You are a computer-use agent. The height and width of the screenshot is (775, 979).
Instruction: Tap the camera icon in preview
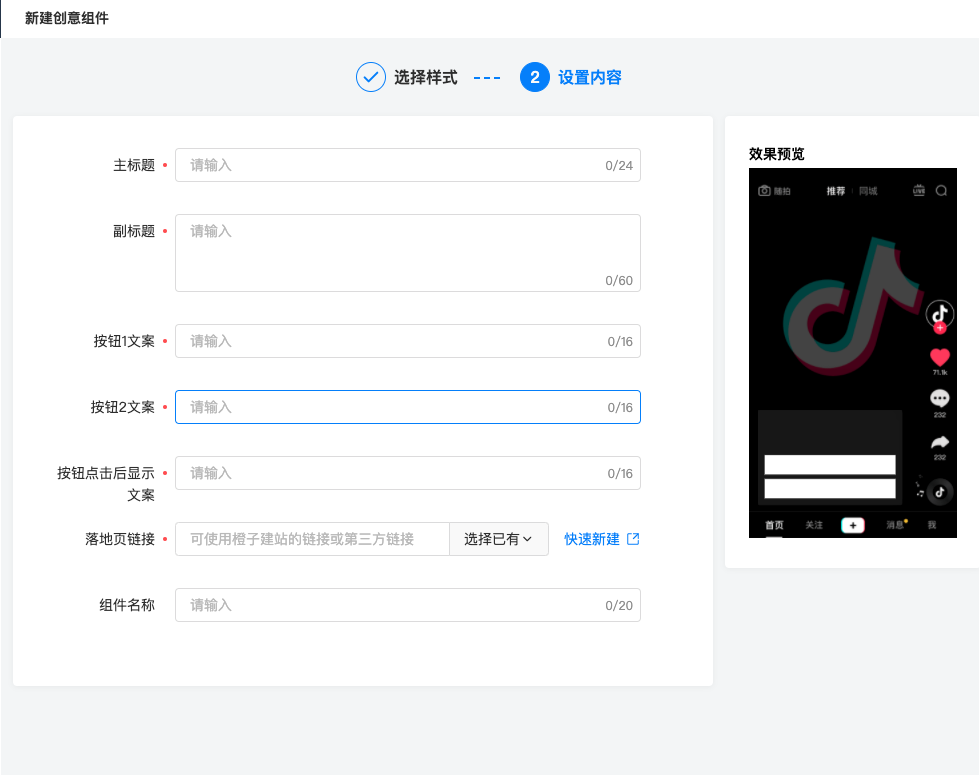pyautogui.click(x=764, y=190)
